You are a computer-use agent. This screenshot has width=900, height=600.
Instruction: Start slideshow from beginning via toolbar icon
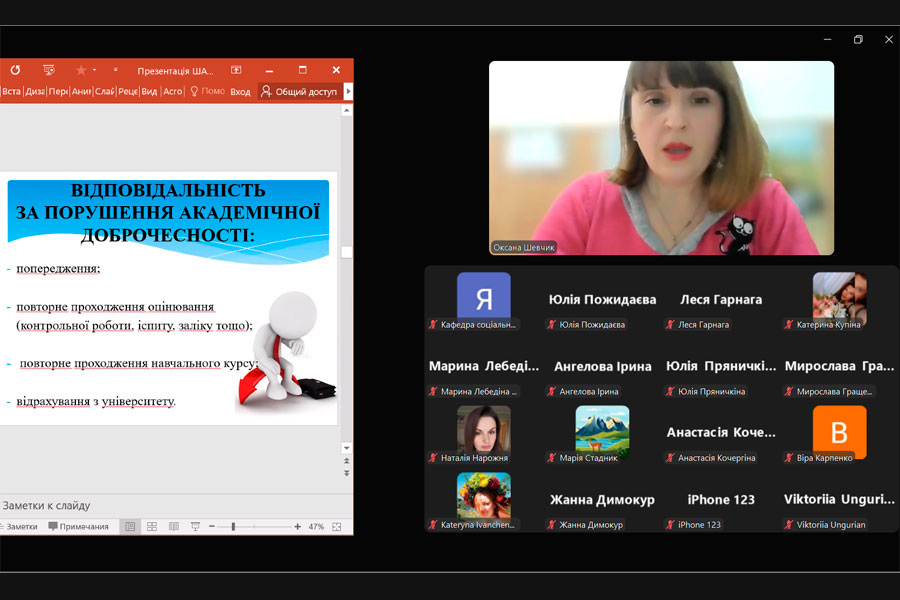click(49, 70)
